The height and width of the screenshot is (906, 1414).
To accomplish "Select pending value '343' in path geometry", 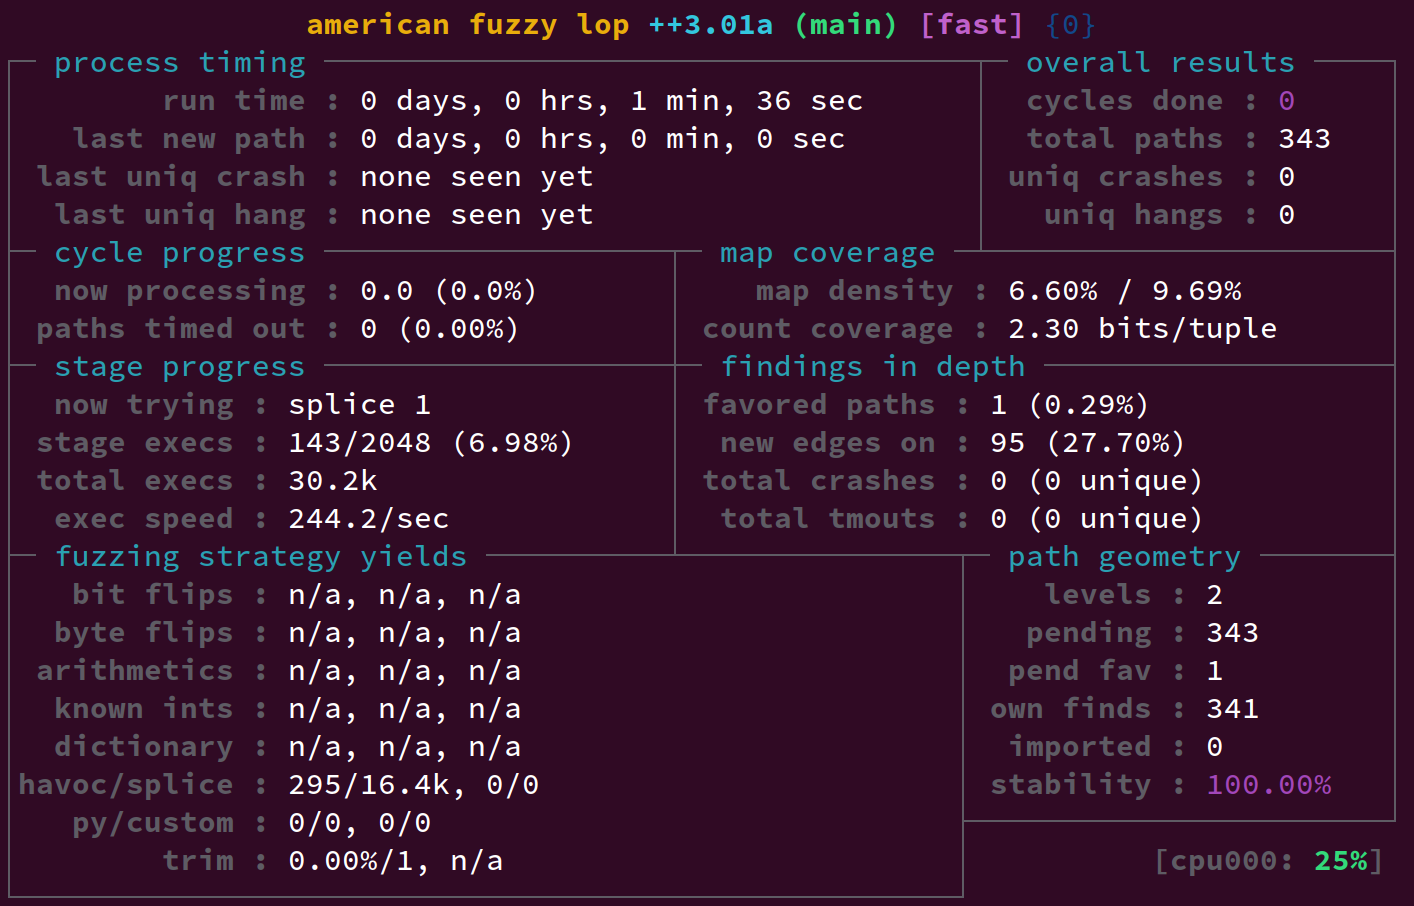I will pyautogui.click(x=1233, y=633).
